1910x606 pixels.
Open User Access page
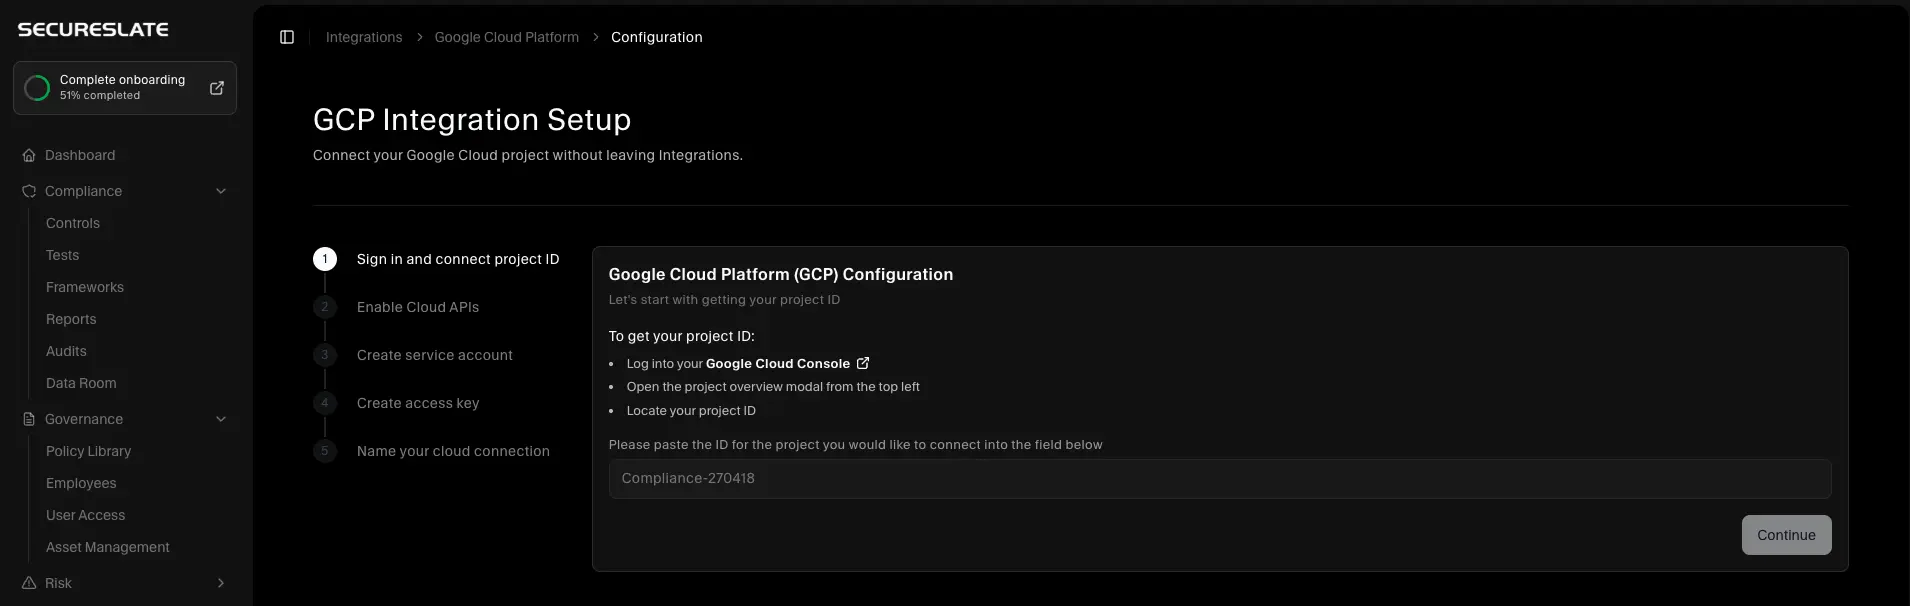click(x=85, y=515)
